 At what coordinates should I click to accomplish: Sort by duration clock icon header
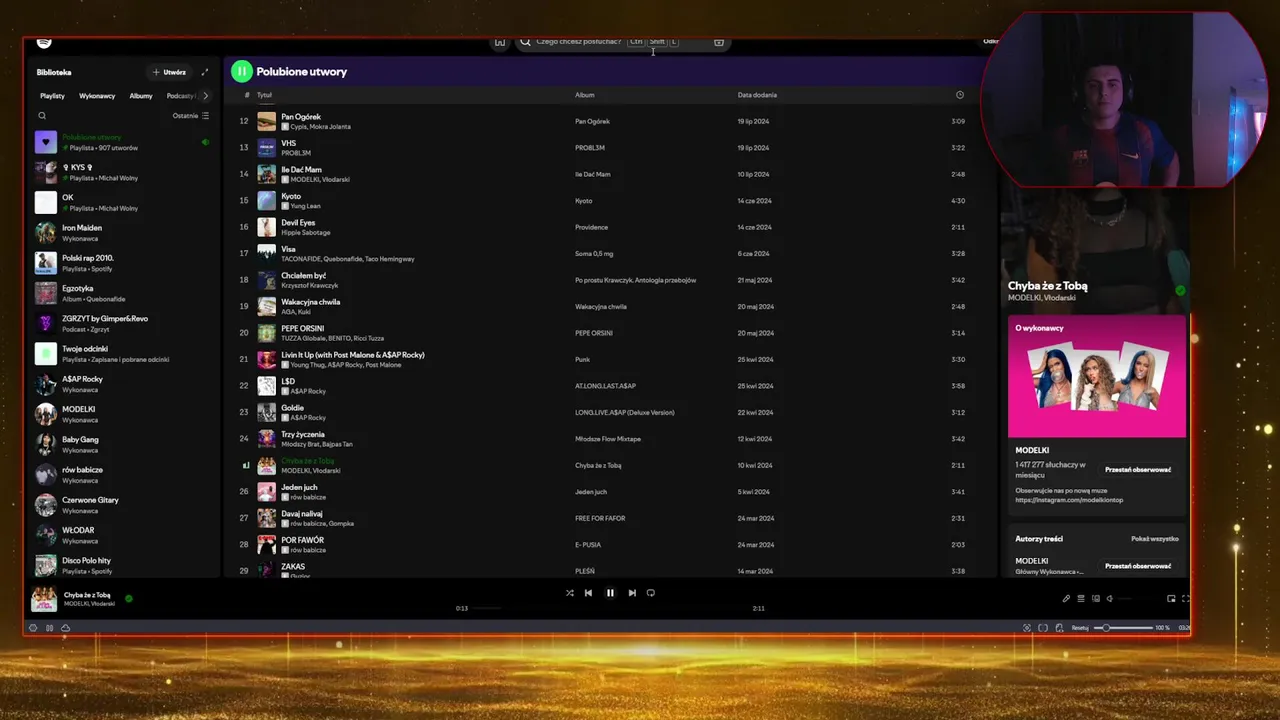959,95
